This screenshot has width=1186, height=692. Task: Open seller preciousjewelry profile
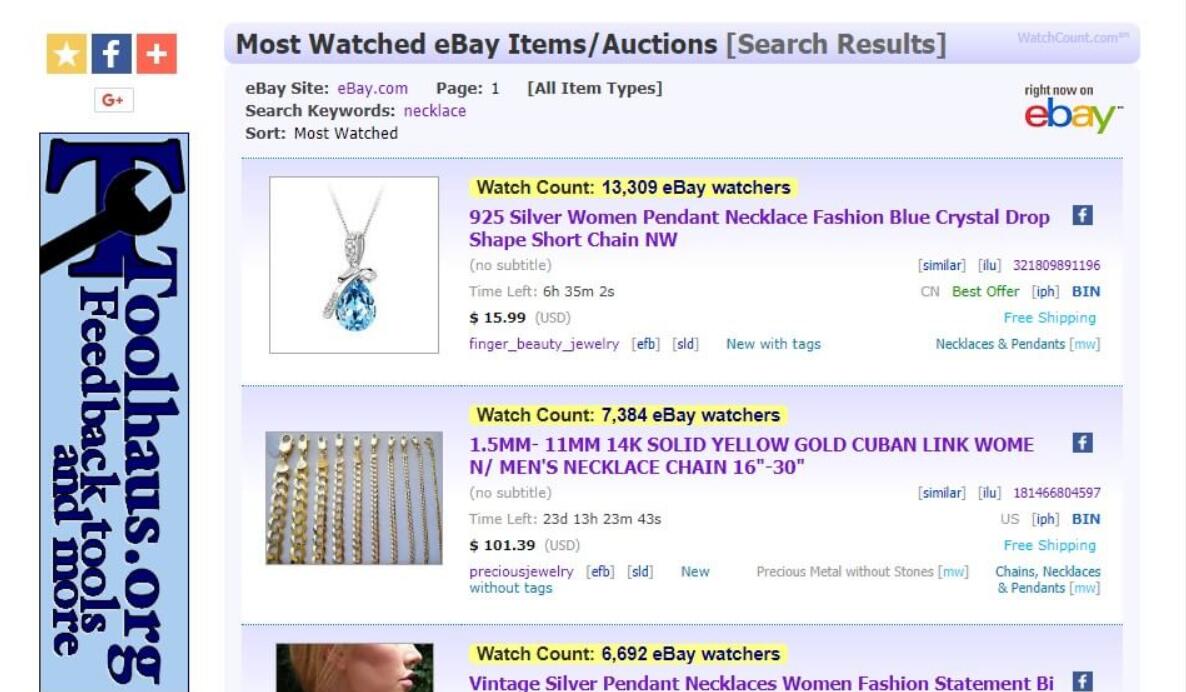(x=521, y=572)
